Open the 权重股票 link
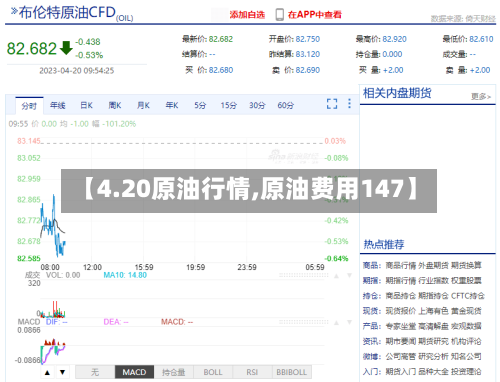Viewport: 500px width, 382px height. point(466,281)
